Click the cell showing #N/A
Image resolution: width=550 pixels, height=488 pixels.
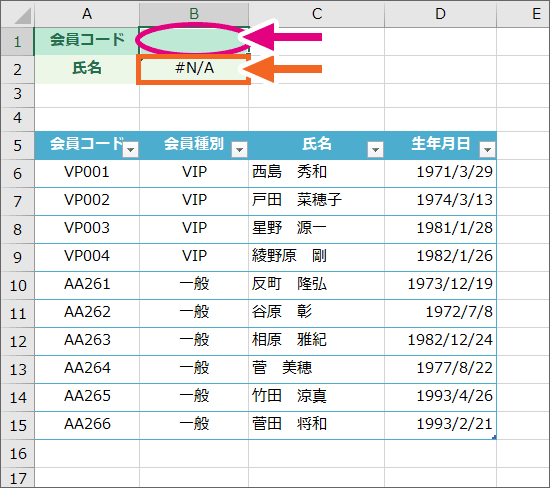194,69
